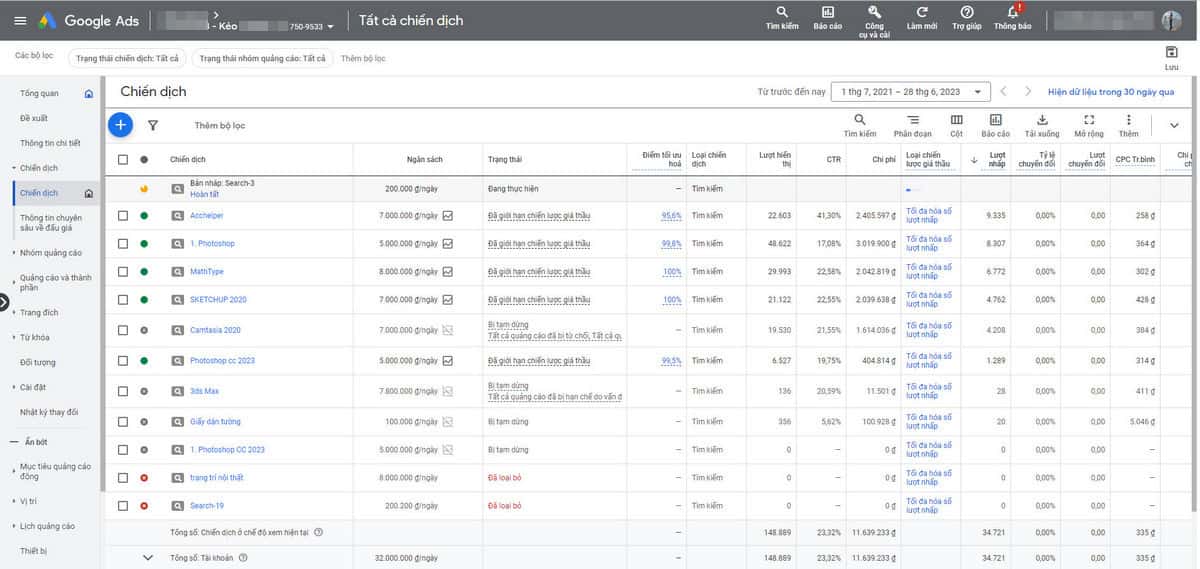The height and width of the screenshot is (569, 1200).
Task: Select Giấy dán tường row checkbox
Action: coord(123,421)
